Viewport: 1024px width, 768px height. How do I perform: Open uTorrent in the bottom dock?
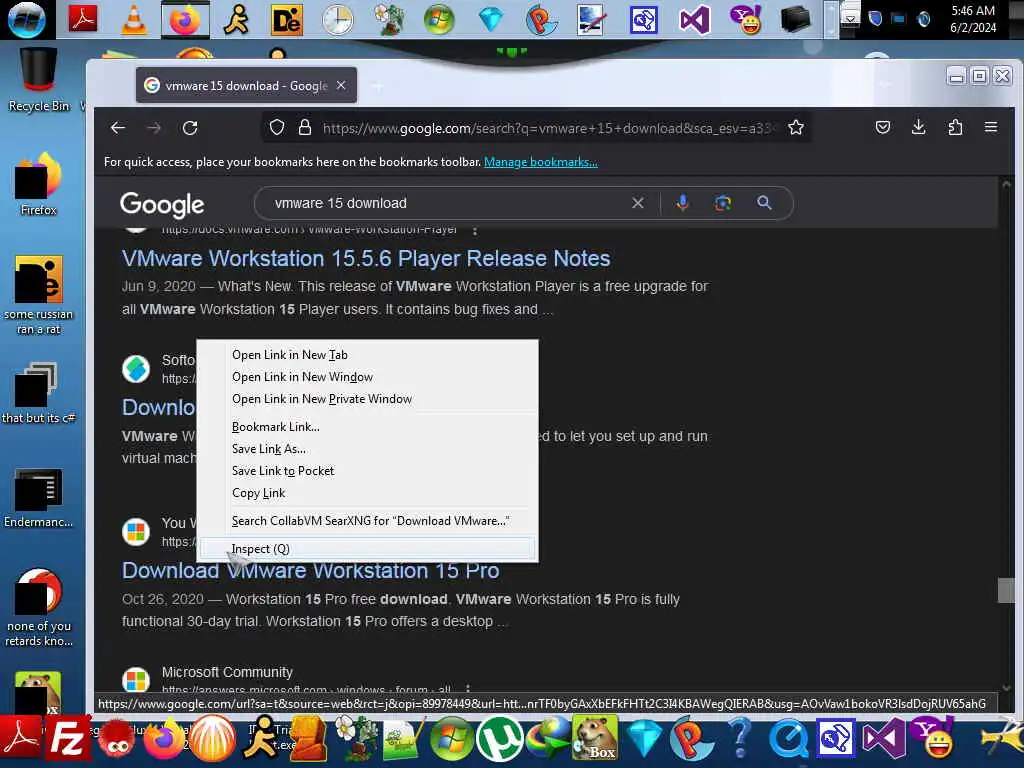[498, 739]
